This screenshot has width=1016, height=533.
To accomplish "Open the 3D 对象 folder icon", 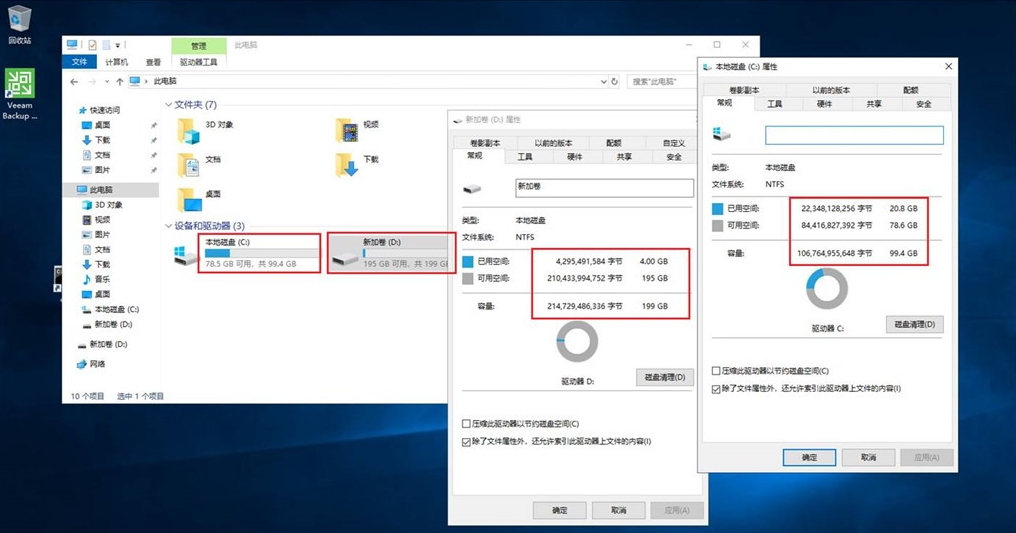I will [x=187, y=130].
